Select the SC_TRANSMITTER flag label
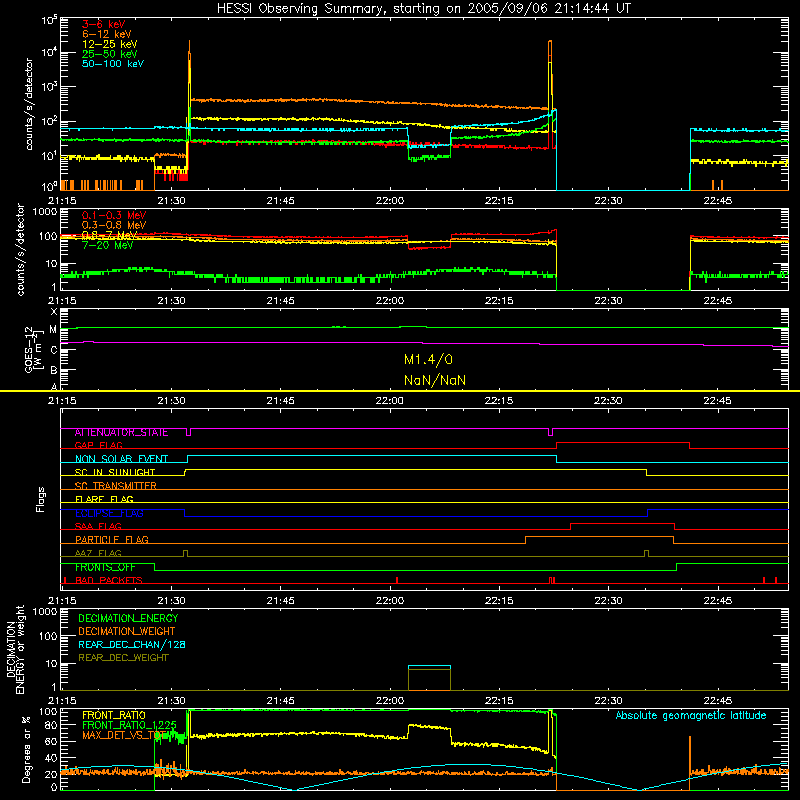Viewport: 800px width, 800px height. pyautogui.click(x=115, y=486)
